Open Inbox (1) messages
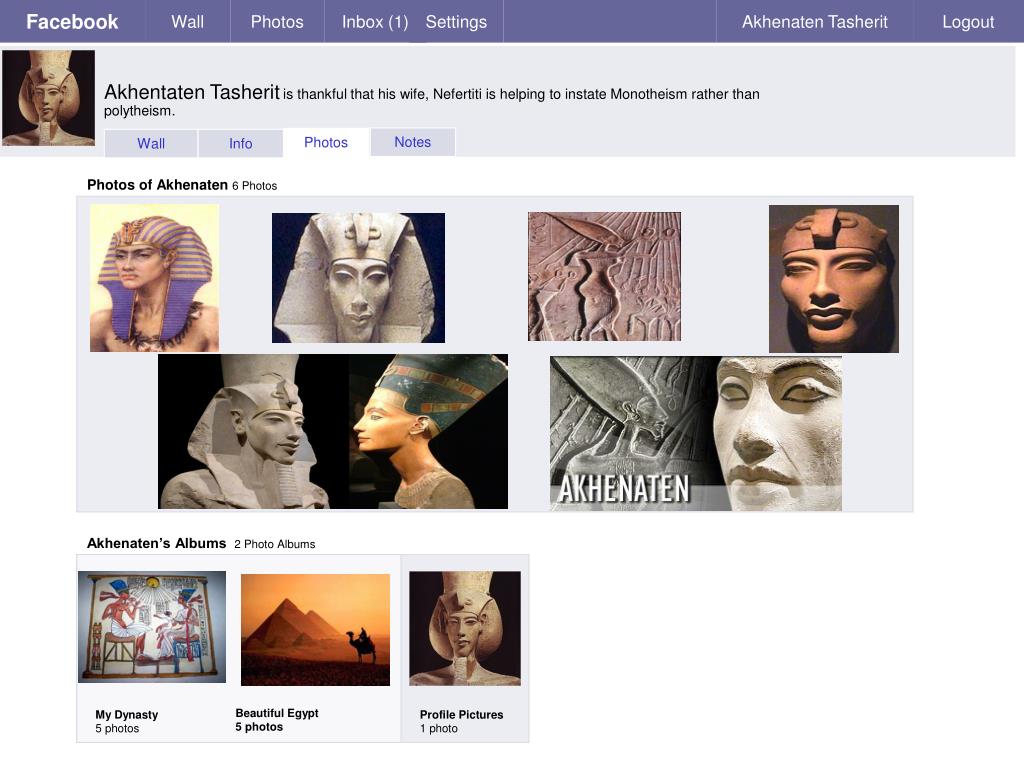1024x768 pixels. pyautogui.click(x=375, y=22)
